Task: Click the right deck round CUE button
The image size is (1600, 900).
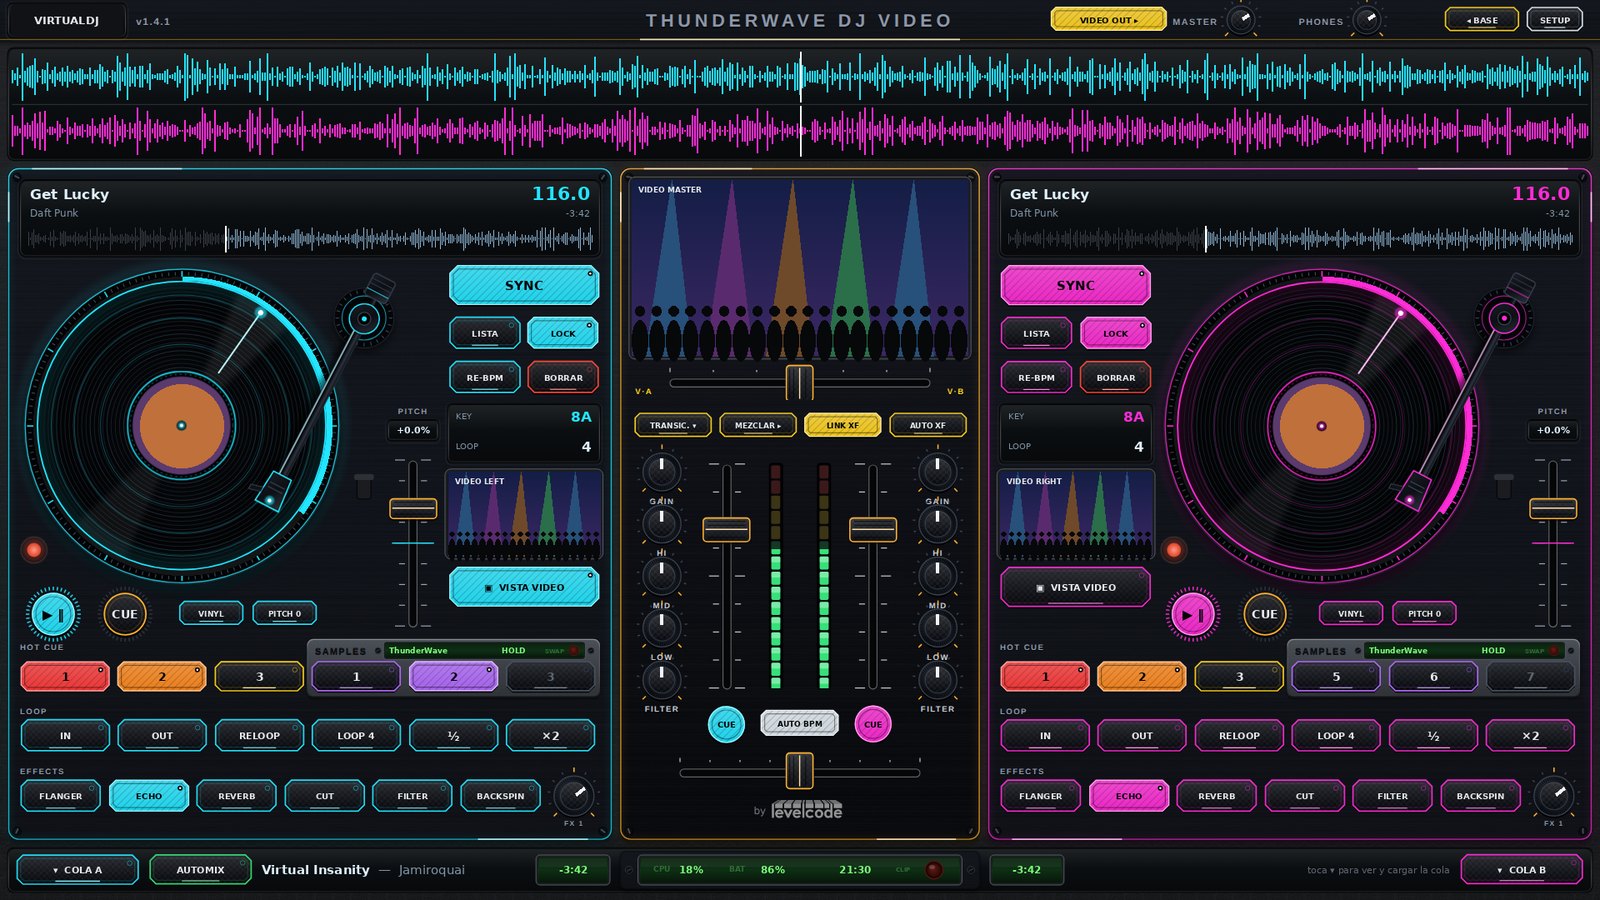Action: tap(1264, 614)
